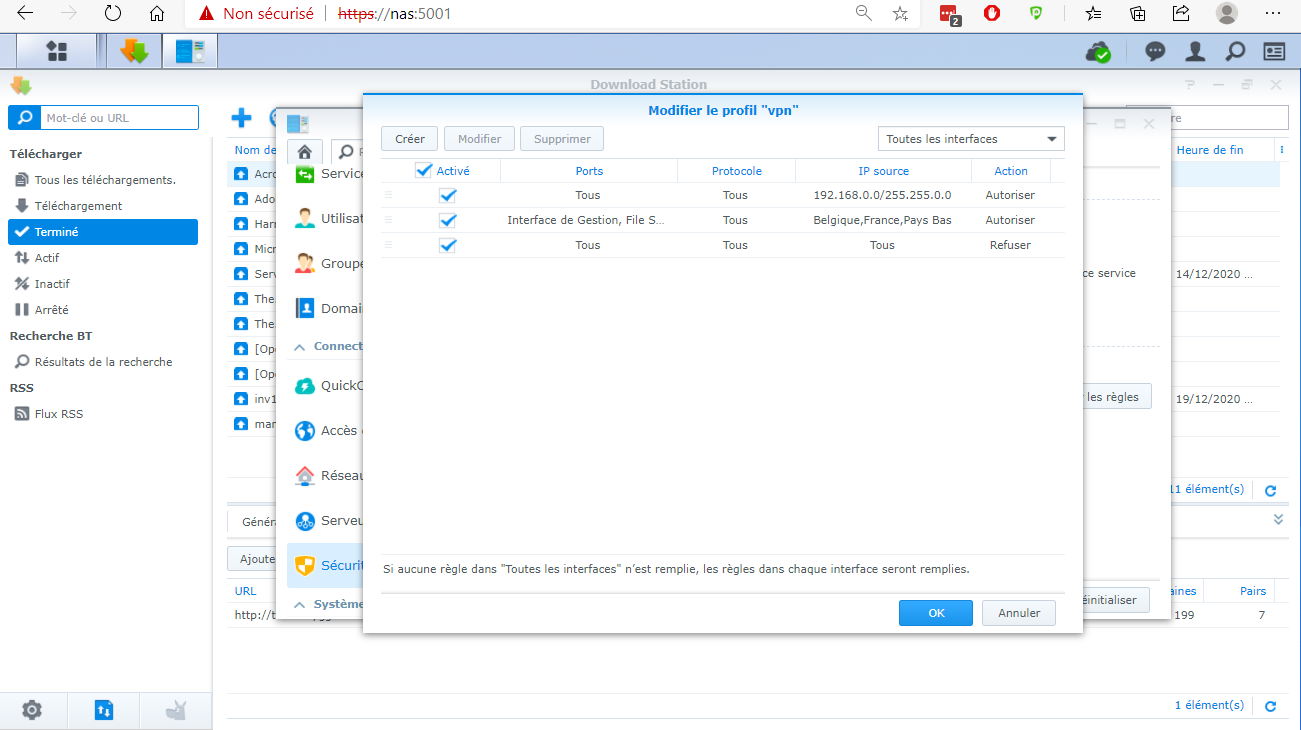Open the user account options icon
The height and width of the screenshot is (730, 1301).
(1195, 52)
